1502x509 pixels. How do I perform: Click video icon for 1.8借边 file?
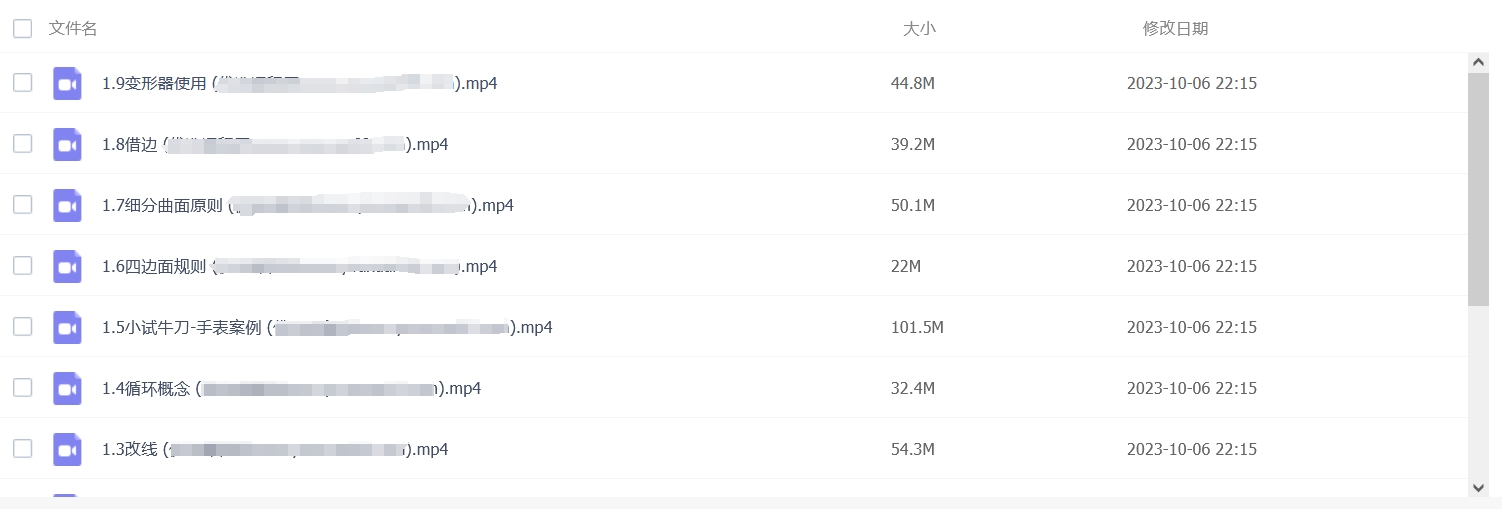(x=67, y=144)
